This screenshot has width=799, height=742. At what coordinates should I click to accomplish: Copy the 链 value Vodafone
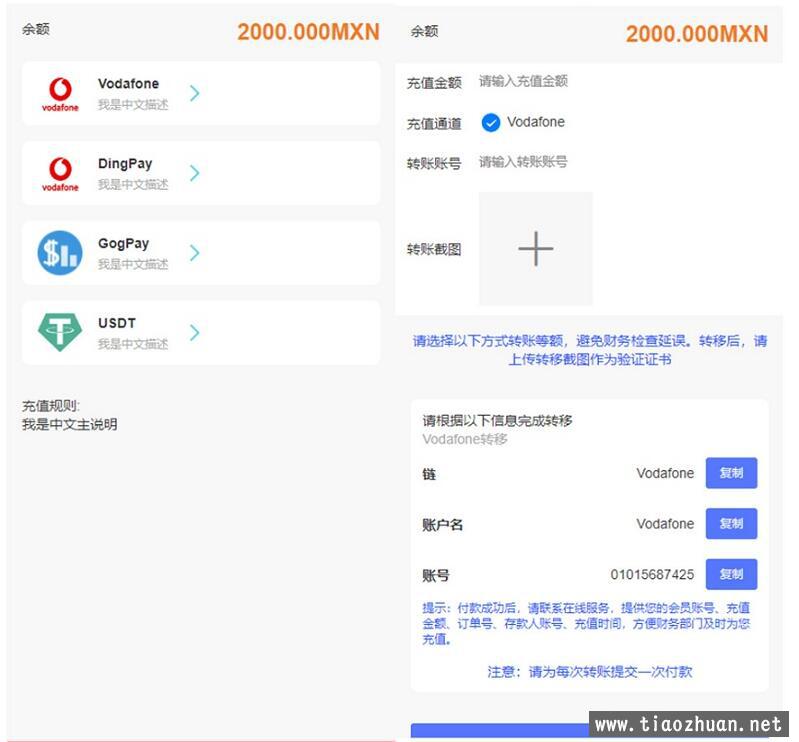(x=731, y=473)
